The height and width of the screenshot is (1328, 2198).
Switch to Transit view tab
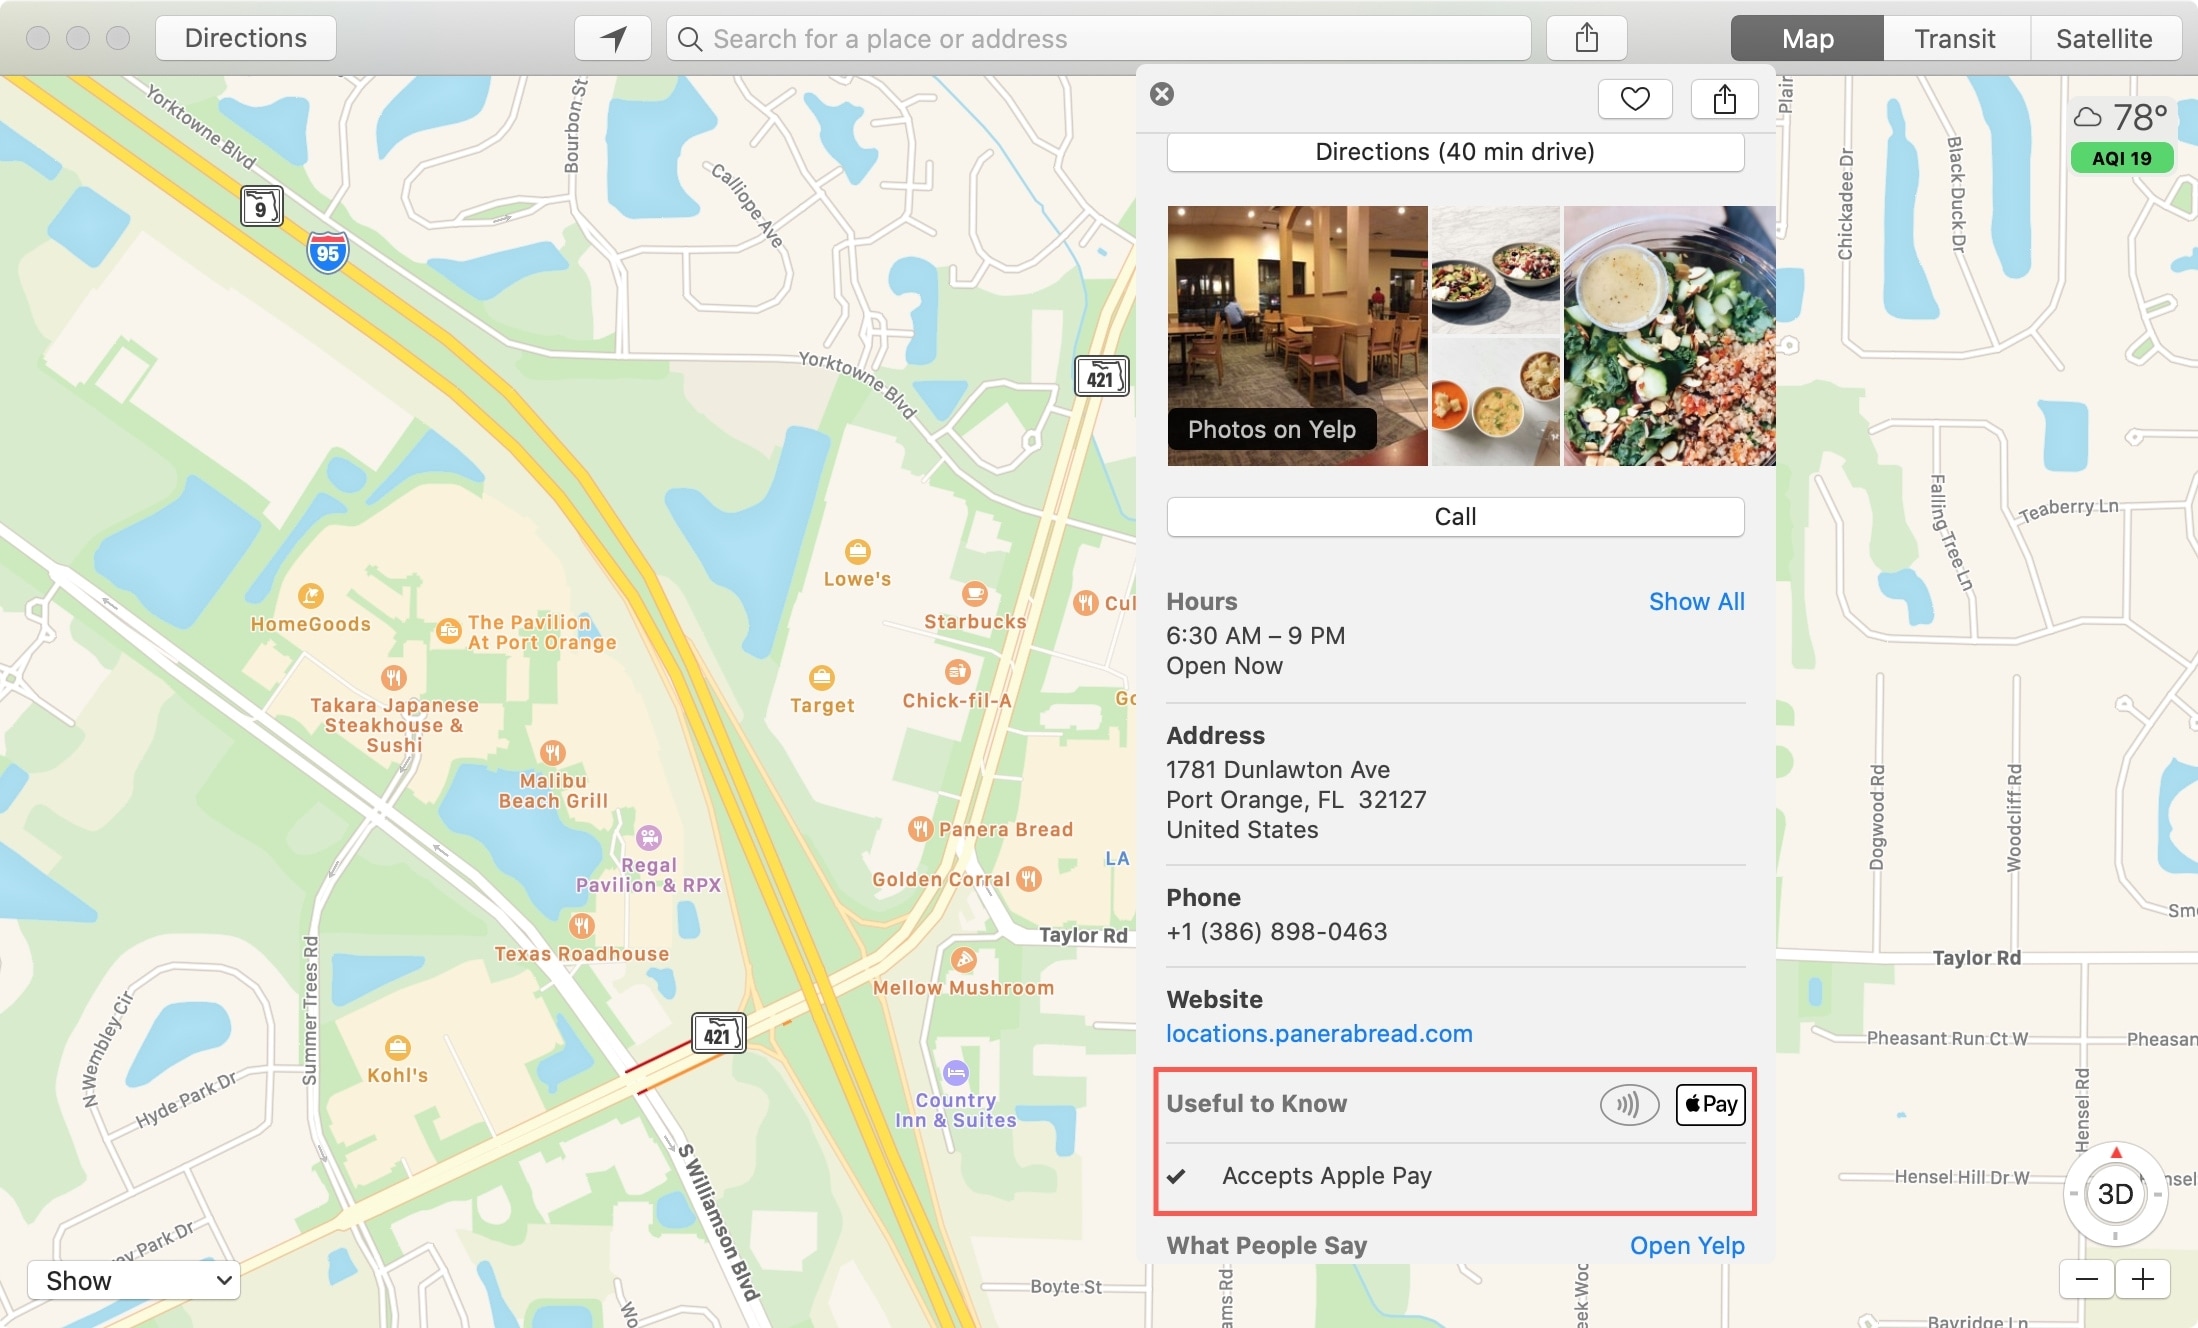click(x=1955, y=39)
